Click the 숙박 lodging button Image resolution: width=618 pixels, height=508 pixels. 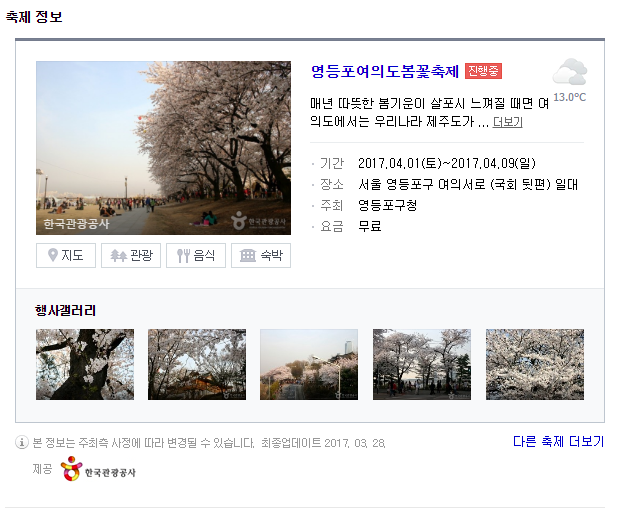tap(261, 255)
